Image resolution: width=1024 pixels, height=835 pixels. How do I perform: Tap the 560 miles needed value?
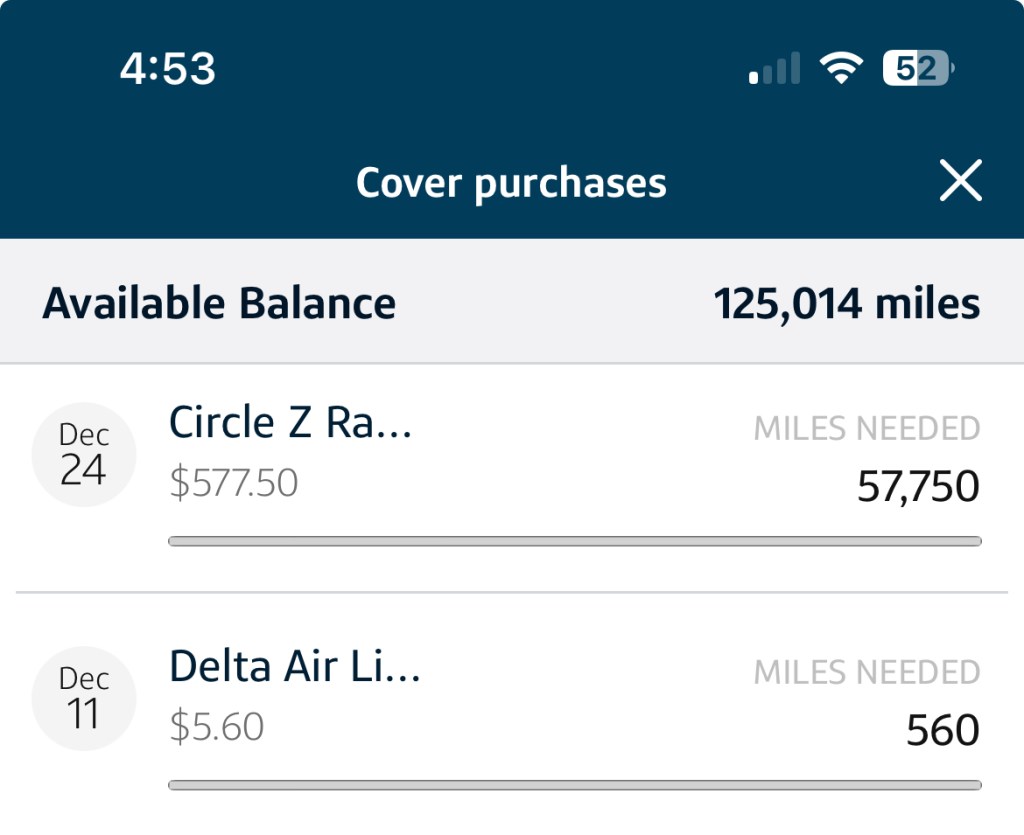[x=942, y=731]
